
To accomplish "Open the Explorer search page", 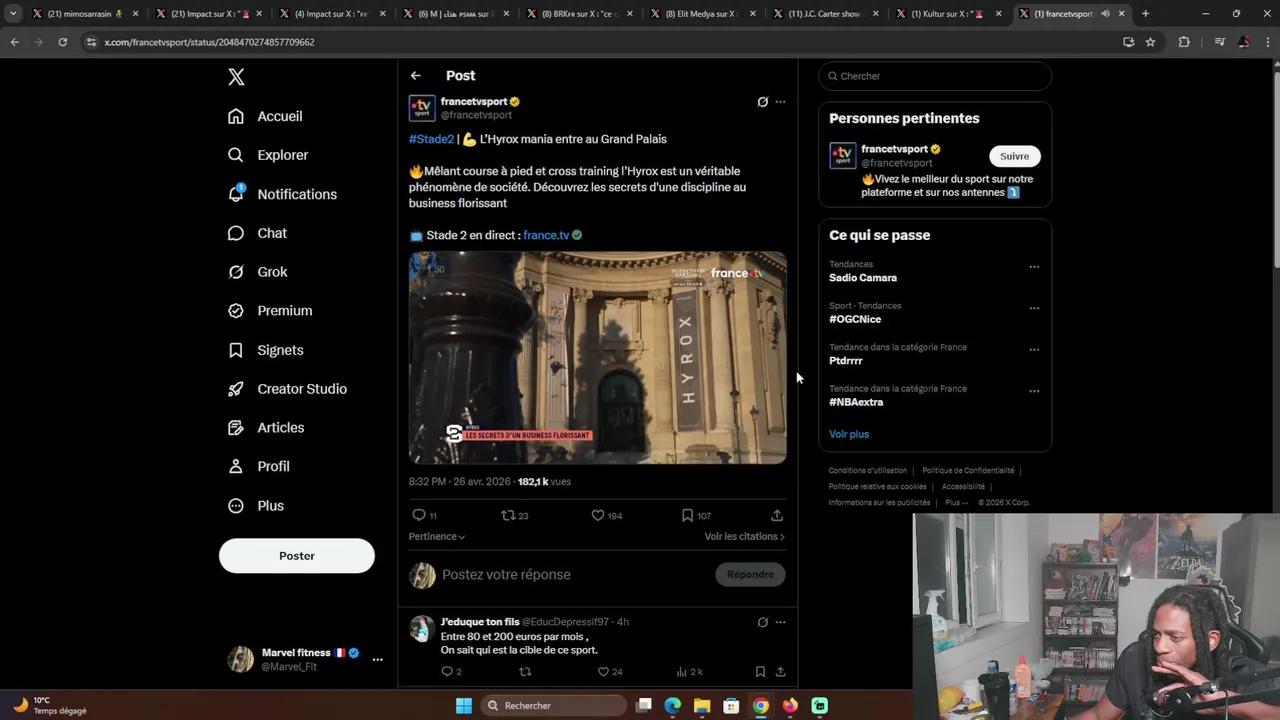I will click(267, 155).
